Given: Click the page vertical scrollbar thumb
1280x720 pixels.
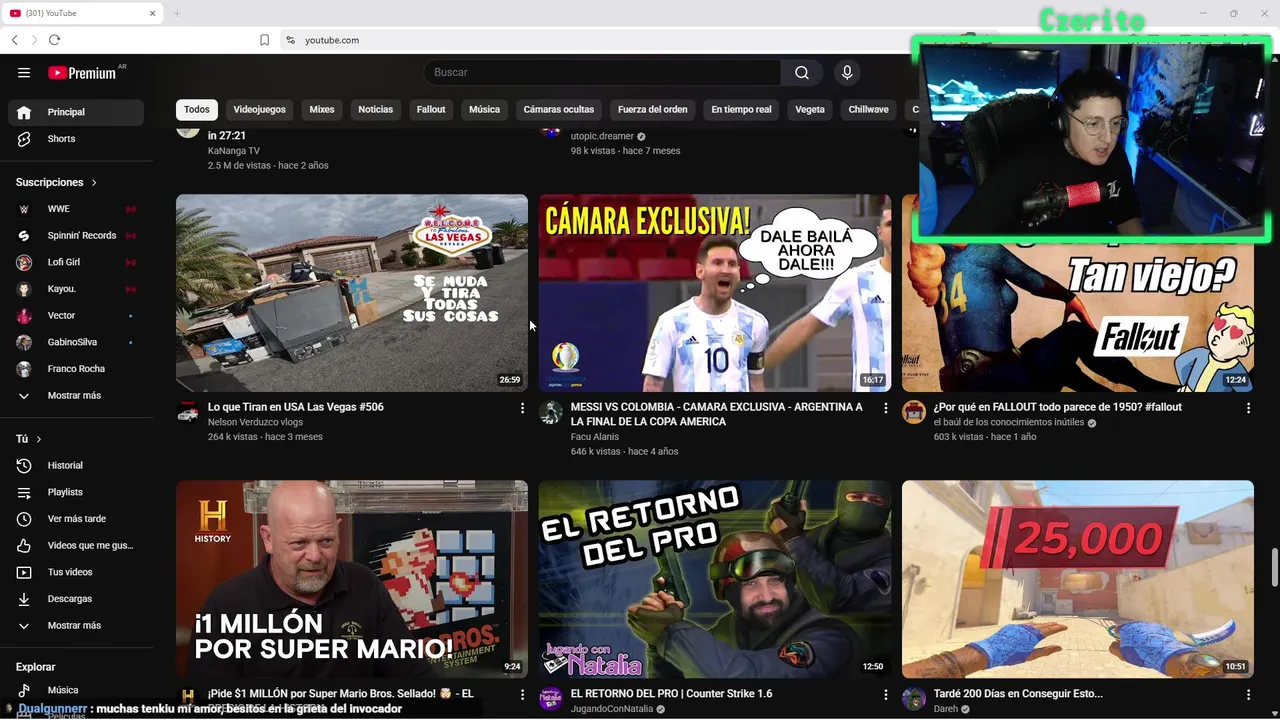Looking at the screenshot, I should pyautogui.click(x=1274, y=568).
